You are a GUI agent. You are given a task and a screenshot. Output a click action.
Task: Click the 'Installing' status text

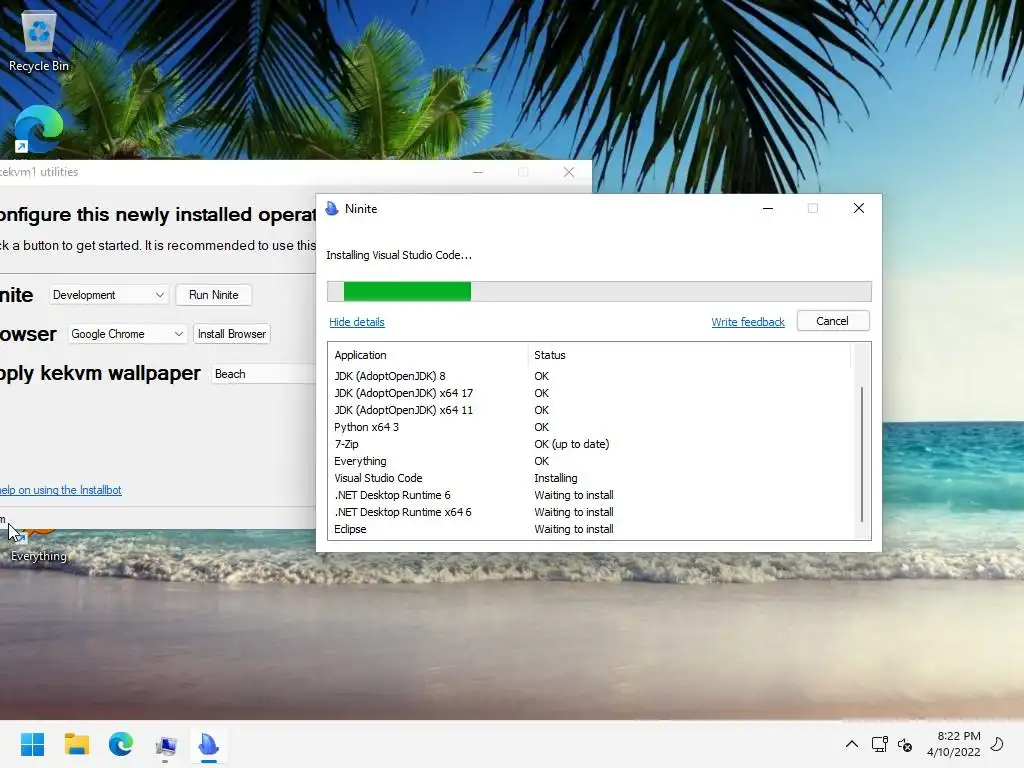pyautogui.click(x=556, y=478)
